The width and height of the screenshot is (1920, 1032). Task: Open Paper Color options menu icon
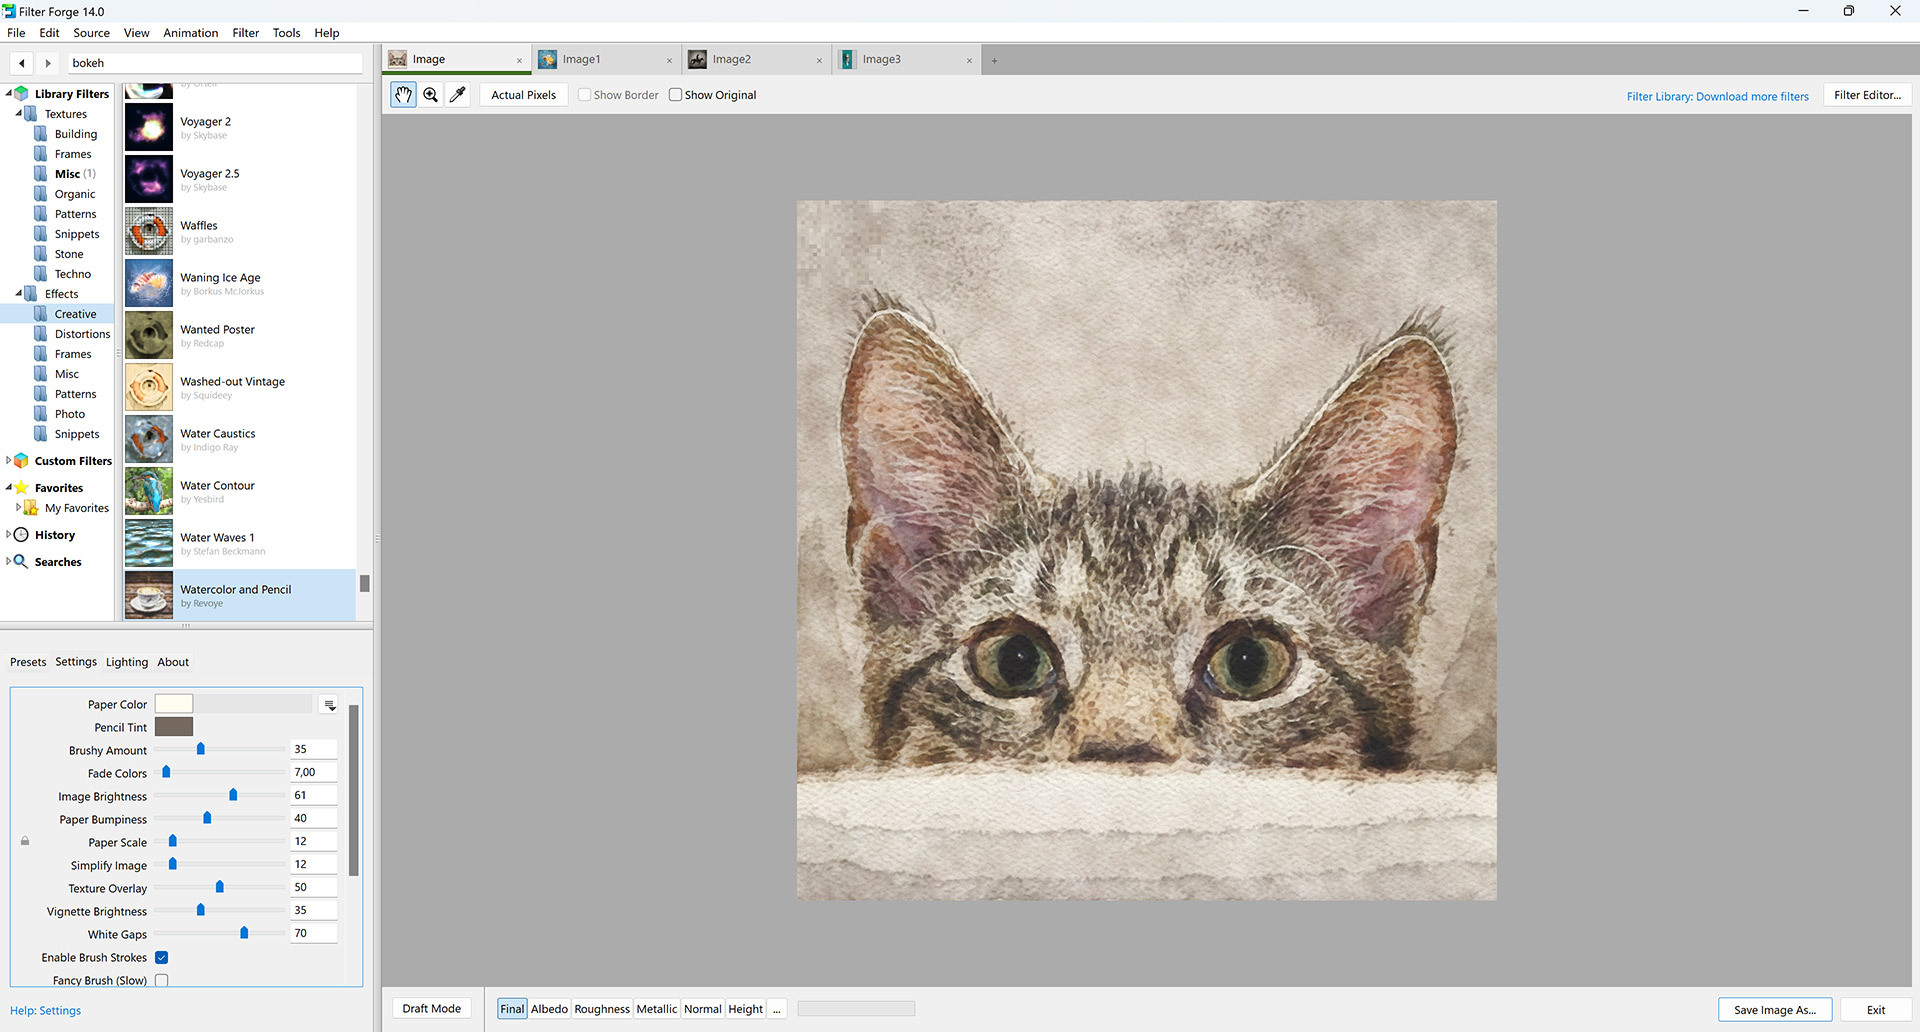coord(329,705)
